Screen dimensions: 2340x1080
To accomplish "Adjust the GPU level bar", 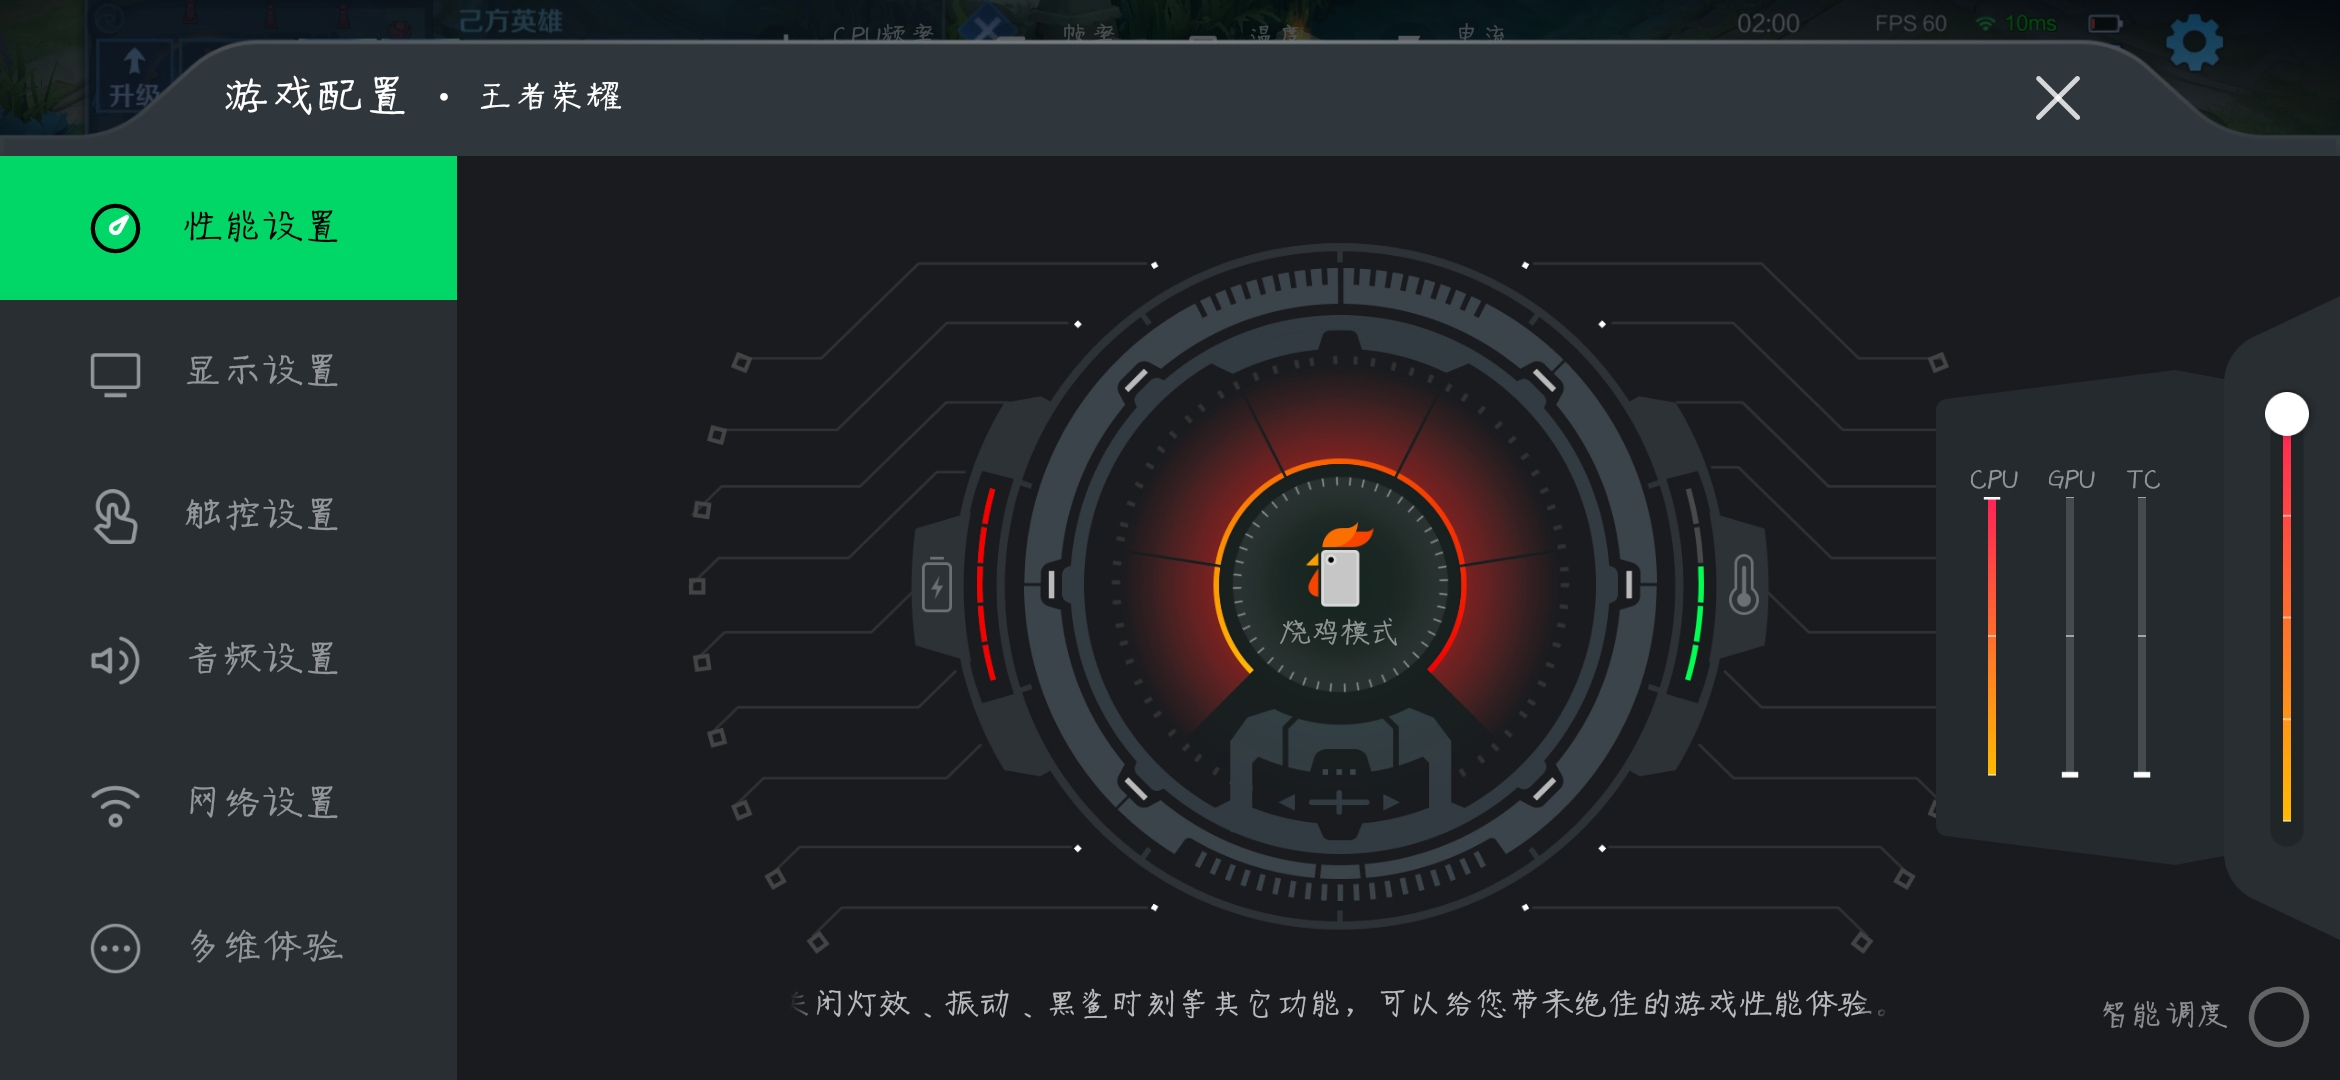I will [x=2070, y=636].
